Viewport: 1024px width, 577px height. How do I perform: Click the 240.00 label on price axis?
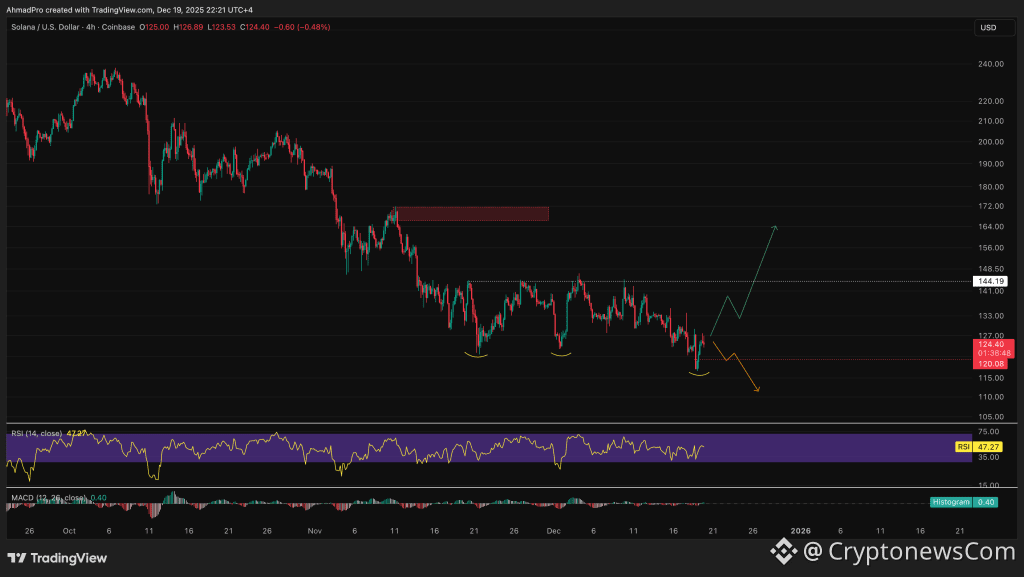click(x=991, y=64)
